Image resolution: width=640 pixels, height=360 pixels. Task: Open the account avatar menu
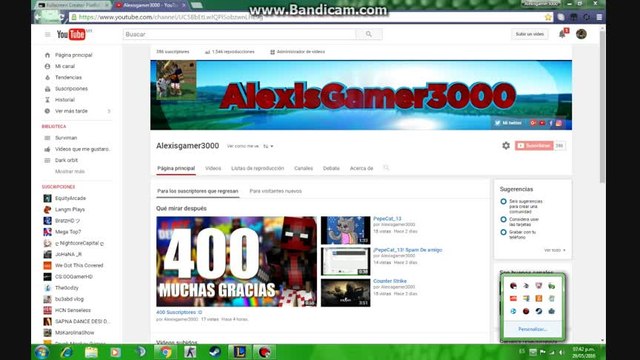point(581,34)
